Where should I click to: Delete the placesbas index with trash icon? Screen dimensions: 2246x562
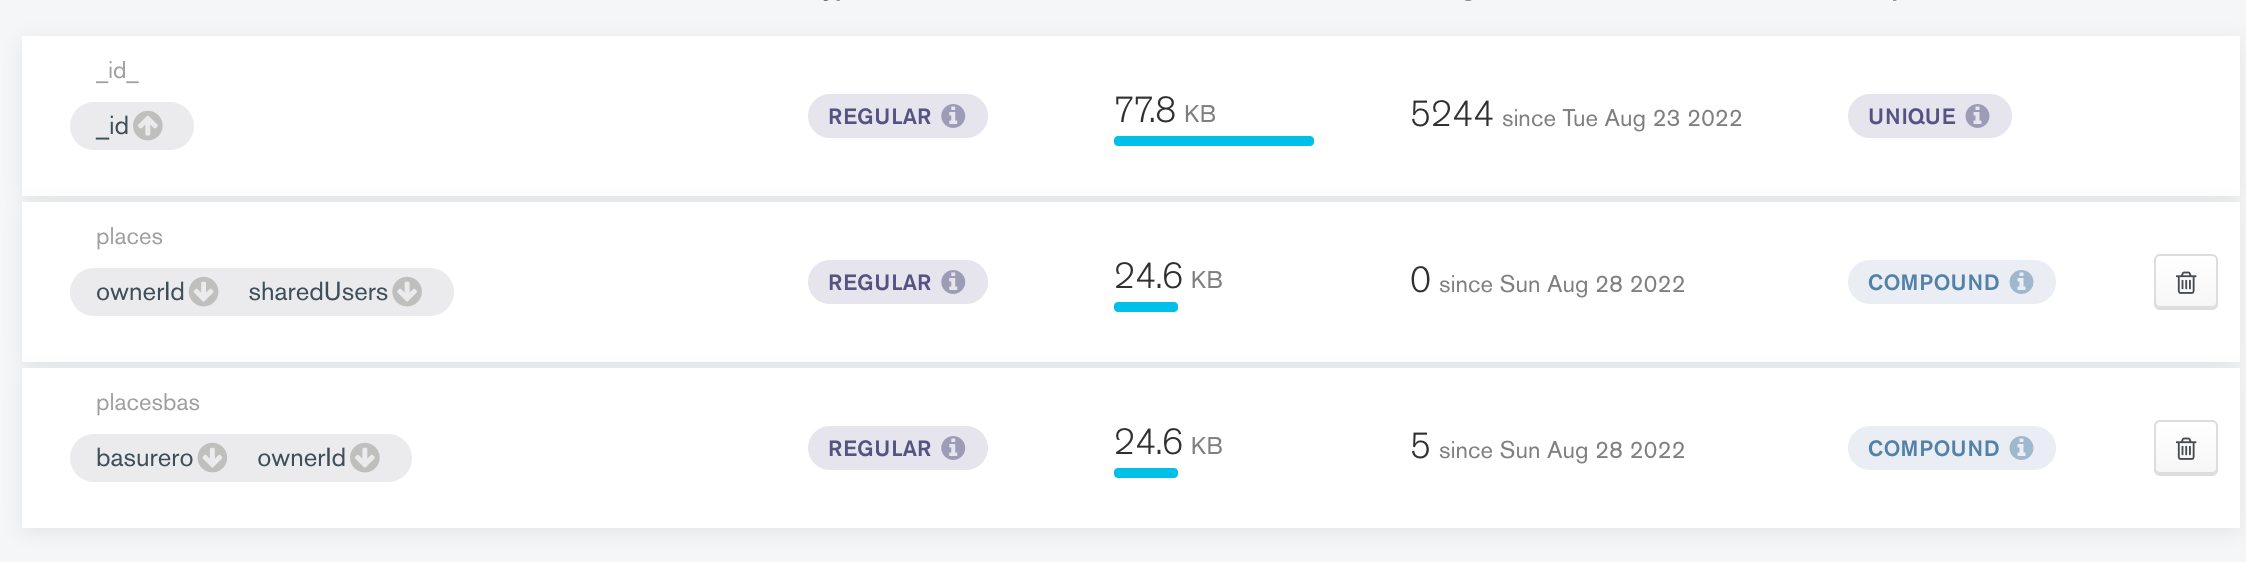click(2185, 449)
